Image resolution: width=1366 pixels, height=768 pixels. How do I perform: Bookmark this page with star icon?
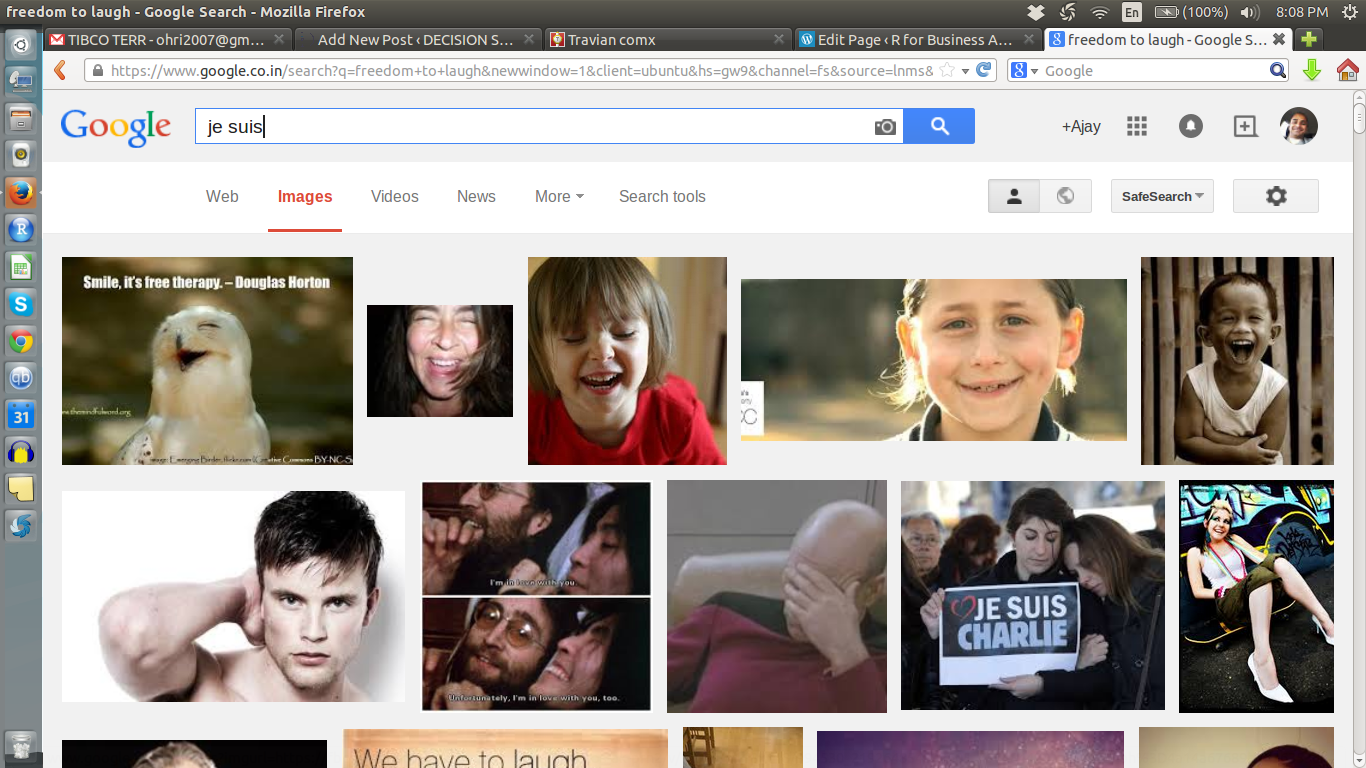pyautogui.click(x=946, y=71)
